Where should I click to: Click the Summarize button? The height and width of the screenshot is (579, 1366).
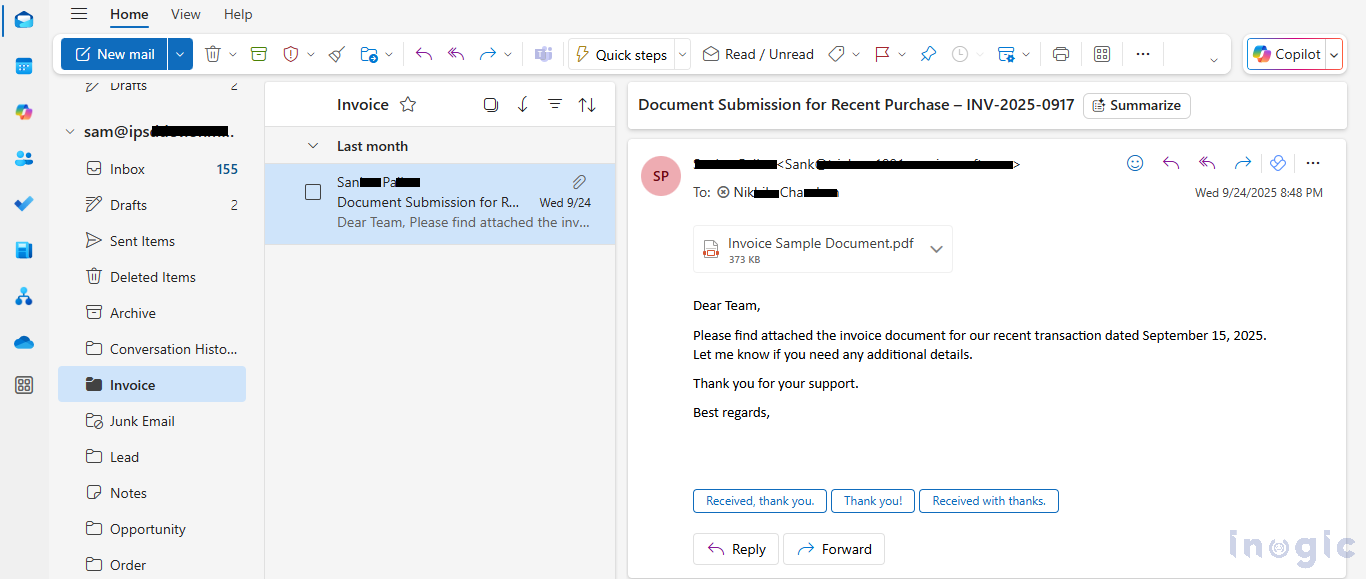tap(1136, 105)
